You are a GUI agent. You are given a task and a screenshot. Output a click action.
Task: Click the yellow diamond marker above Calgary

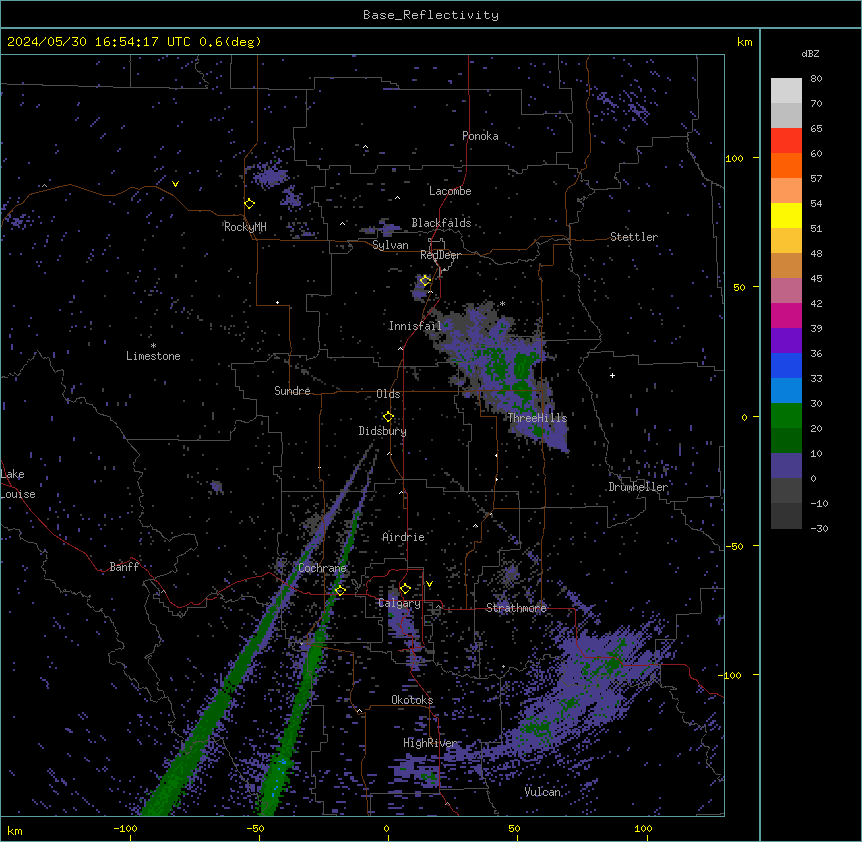(405, 589)
